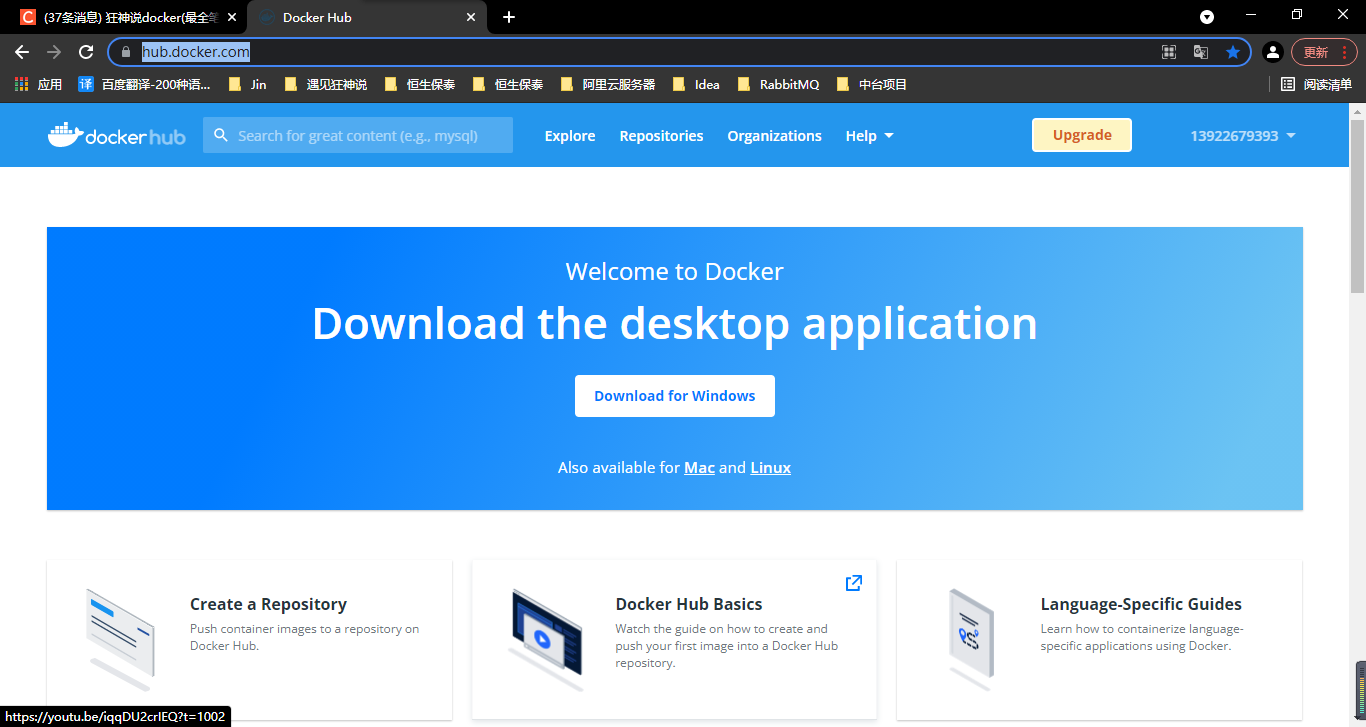Open the 百度翻译 bookmark
Screen dimensions: 1366x727
[x=144, y=85]
